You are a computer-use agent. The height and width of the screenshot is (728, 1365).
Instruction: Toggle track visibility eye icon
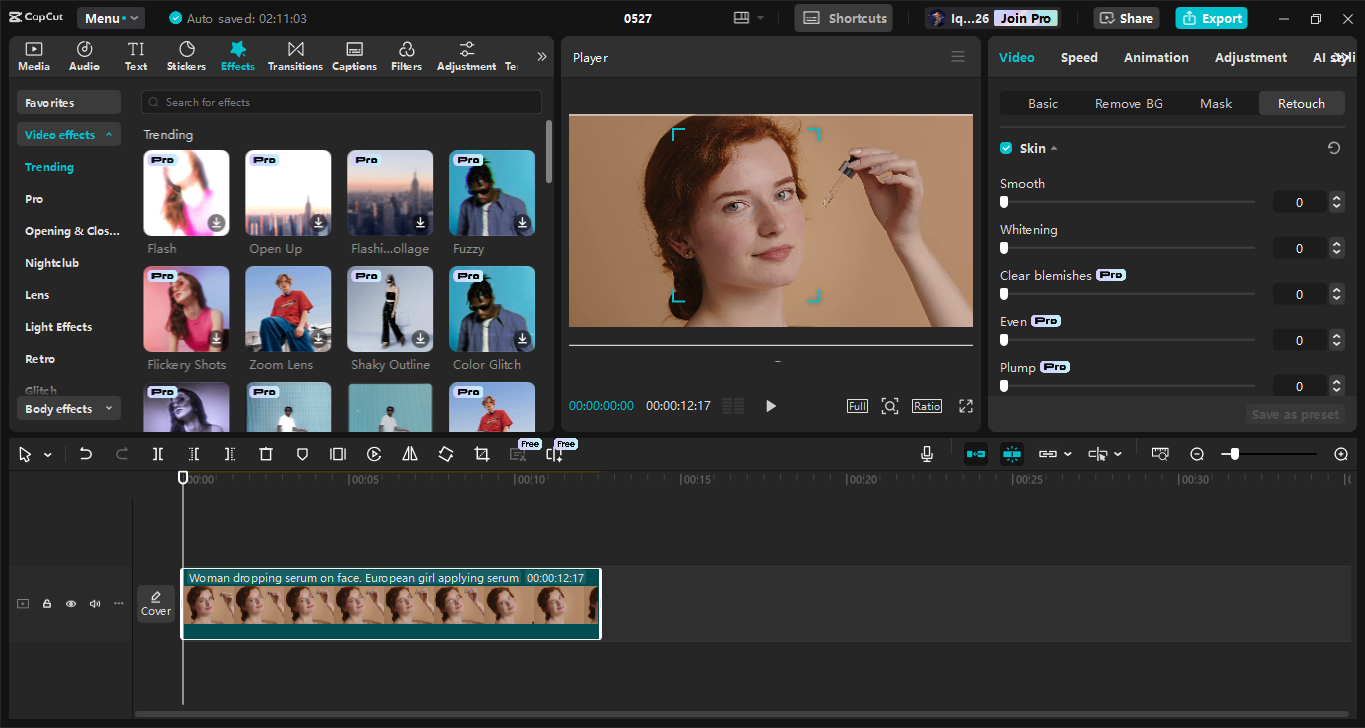click(71, 604)
